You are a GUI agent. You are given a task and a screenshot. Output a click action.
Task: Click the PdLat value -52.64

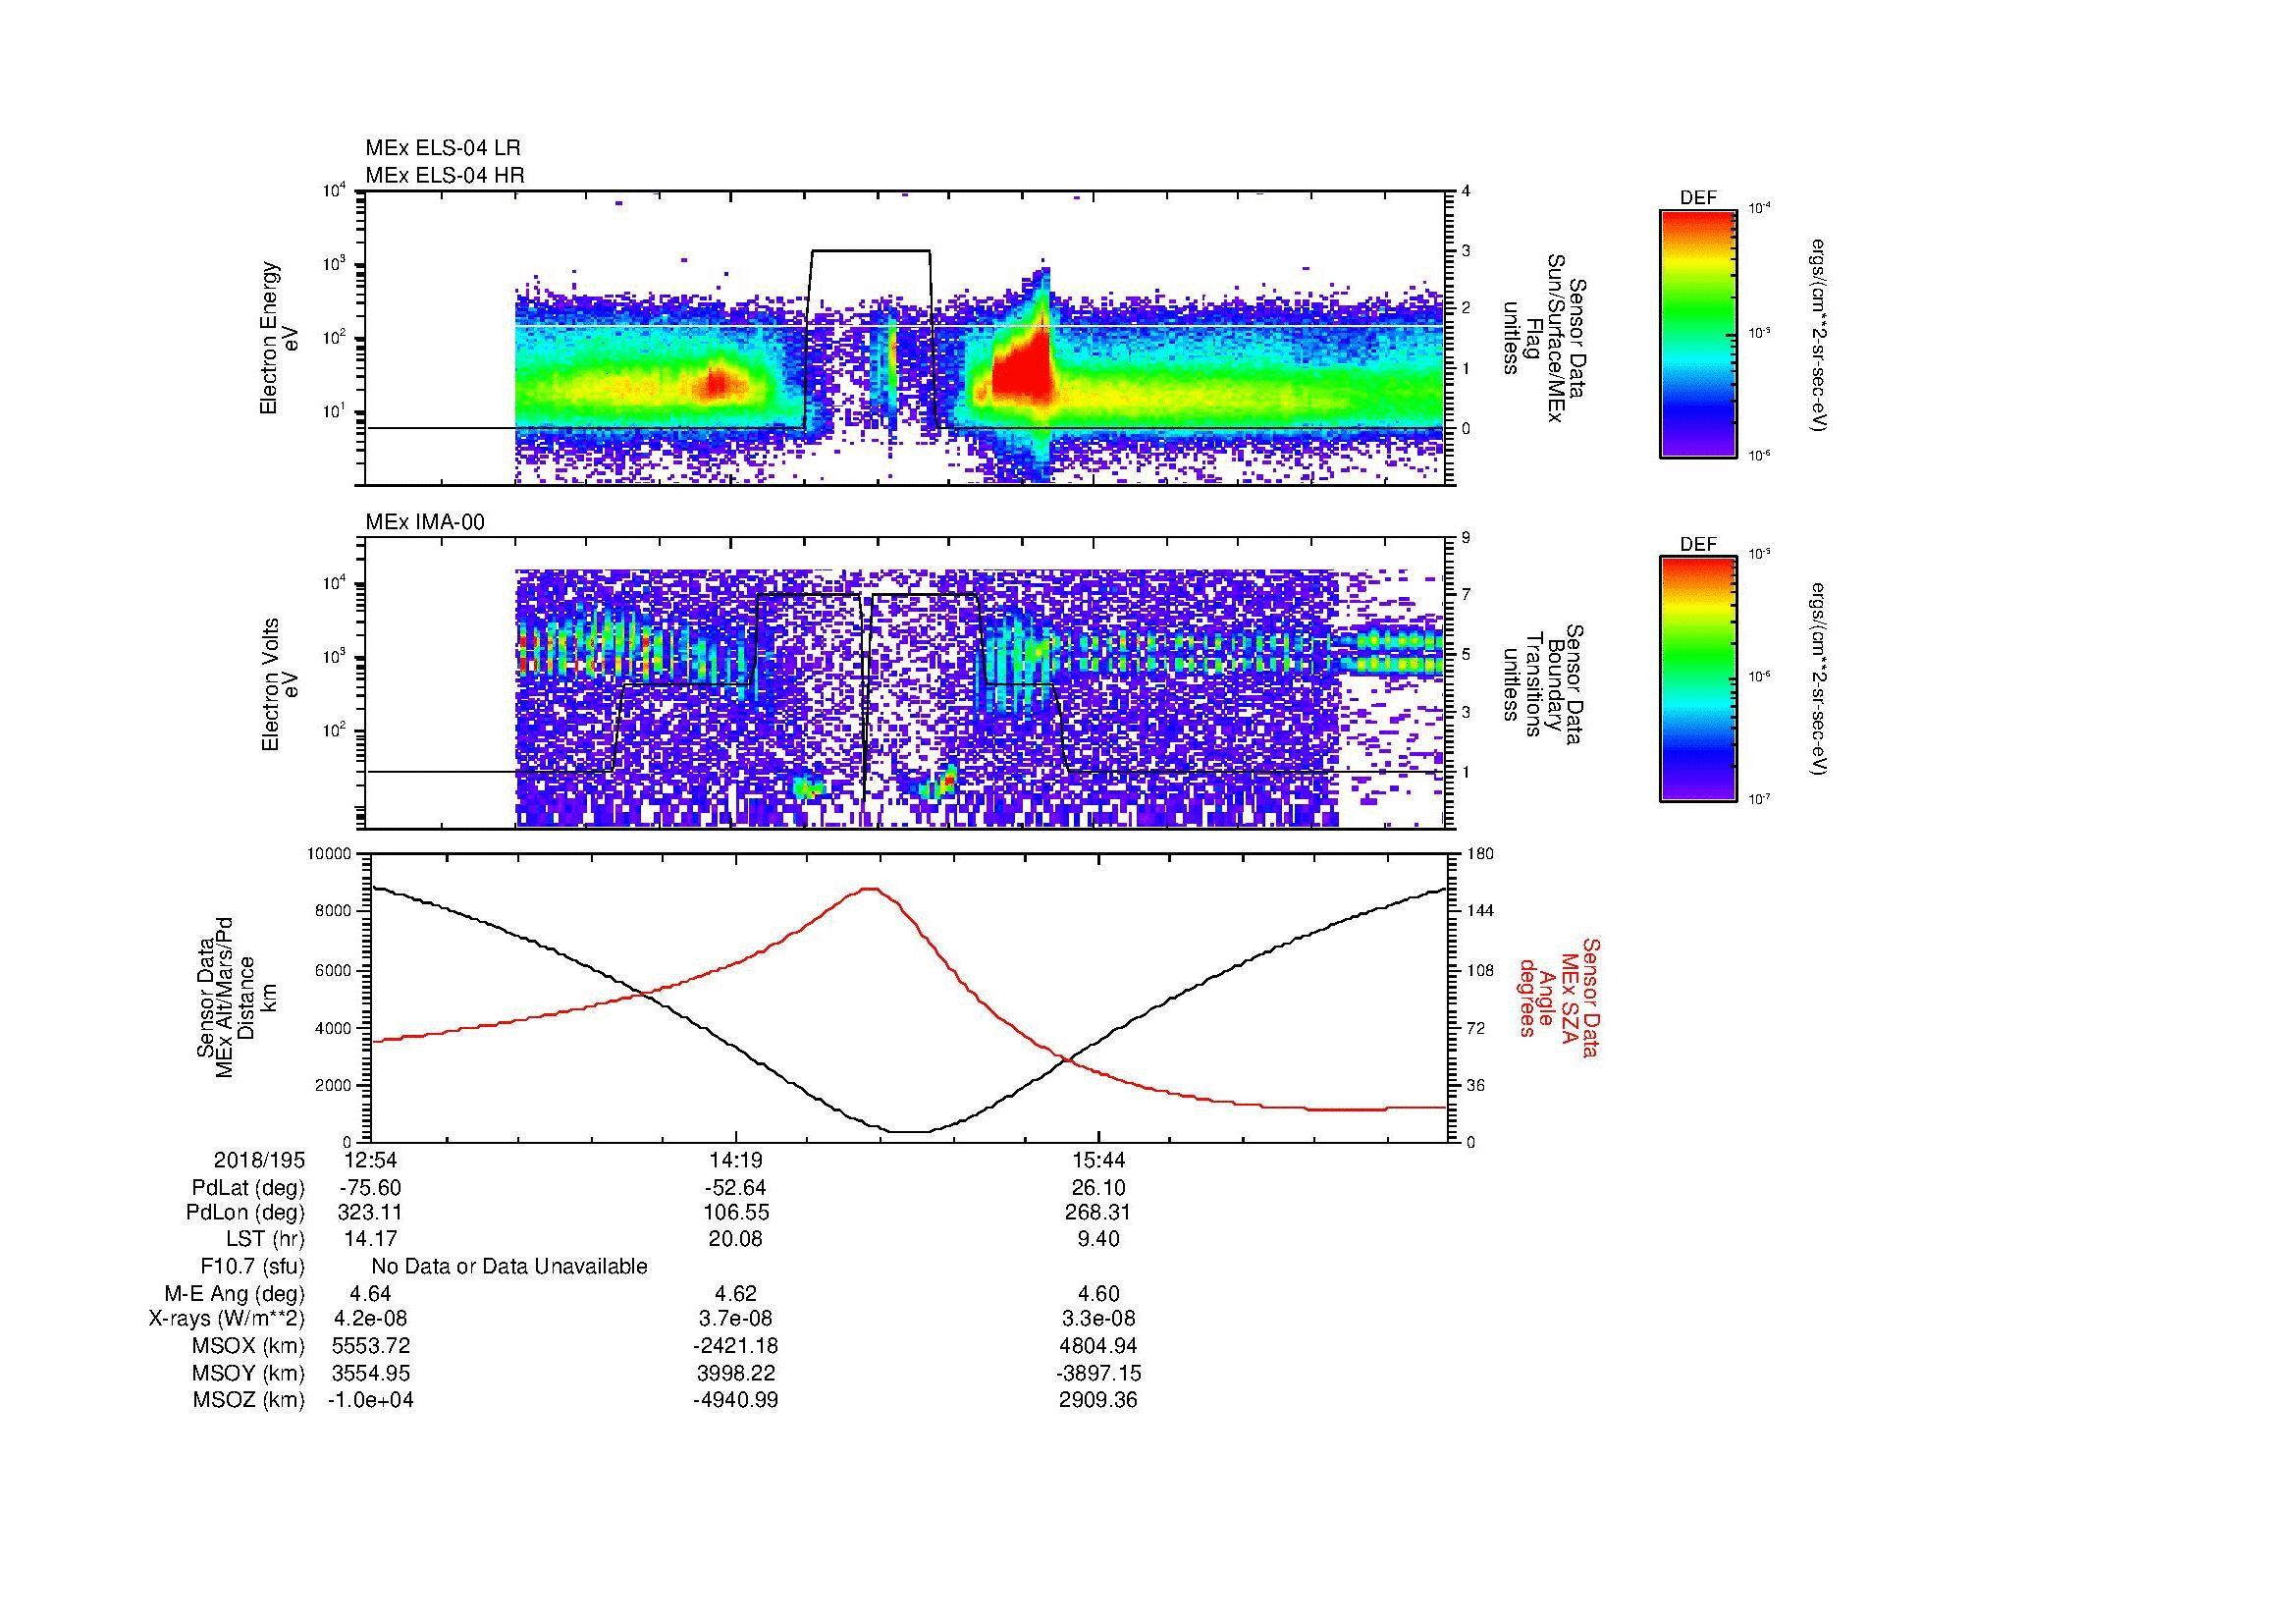pyautogui.click(x=736, y=1188)
